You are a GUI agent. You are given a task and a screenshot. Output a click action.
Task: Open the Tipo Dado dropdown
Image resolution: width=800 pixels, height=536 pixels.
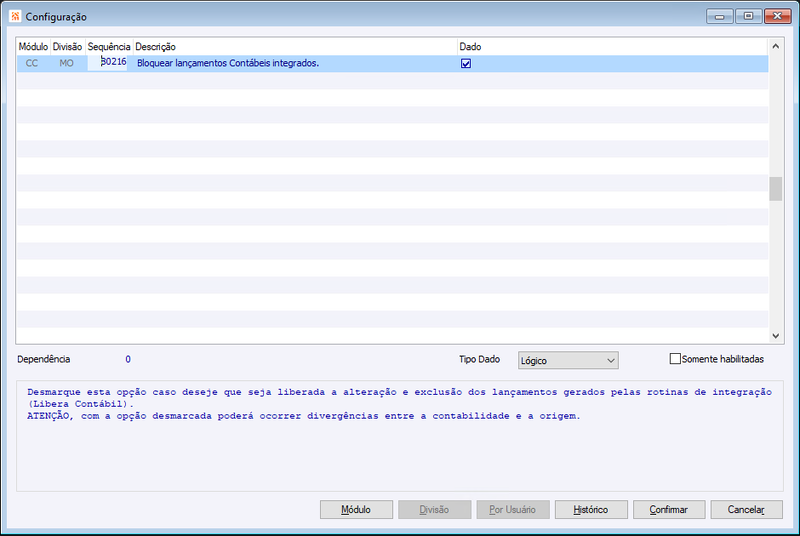click(x=568, y=361)
